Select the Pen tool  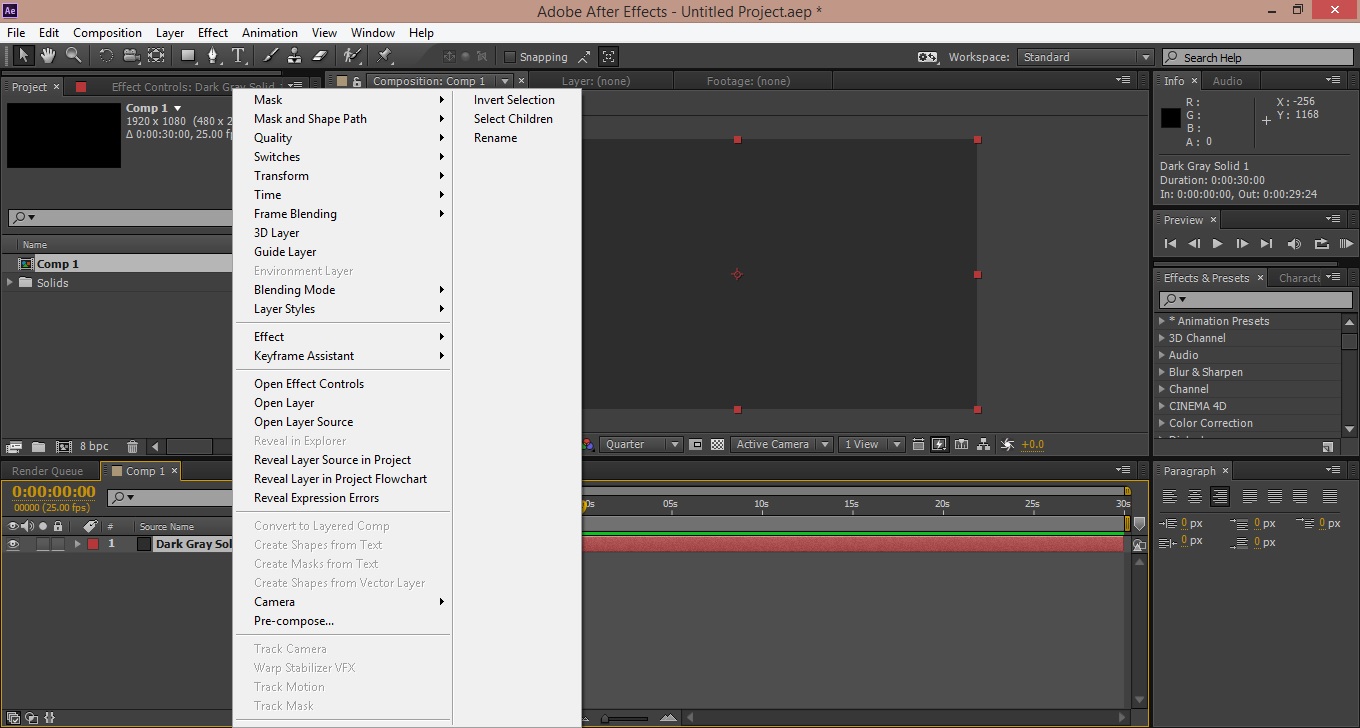[x=213, y=56]
